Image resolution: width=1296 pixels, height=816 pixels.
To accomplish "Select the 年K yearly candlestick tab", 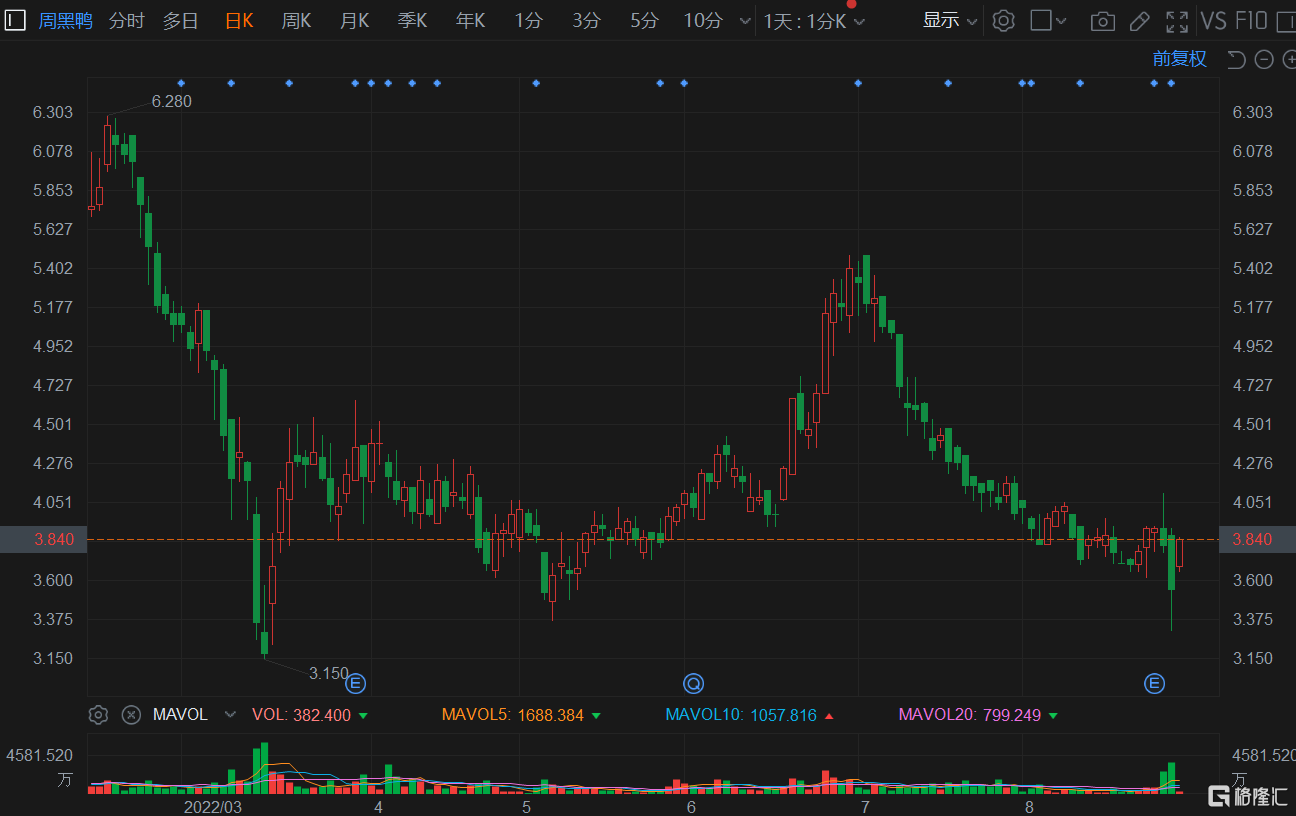I will [470, 21].
